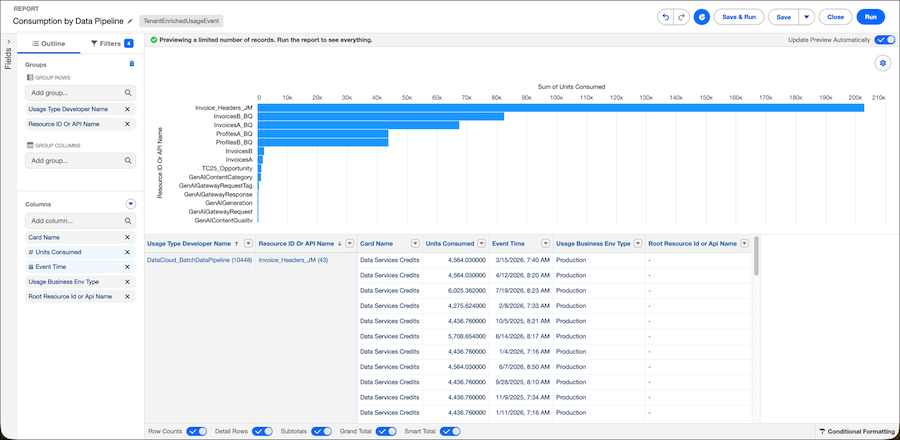The width and height of the screenshot is (900, 440).
Task: Select the Event Time column pill
Action: point(80,267)
